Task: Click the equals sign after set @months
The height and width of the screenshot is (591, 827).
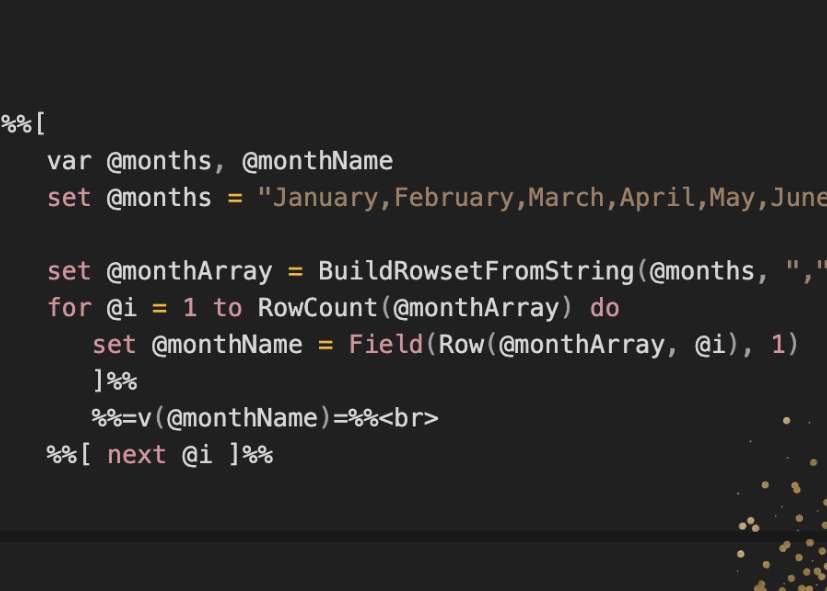Action: click(235, 199)
